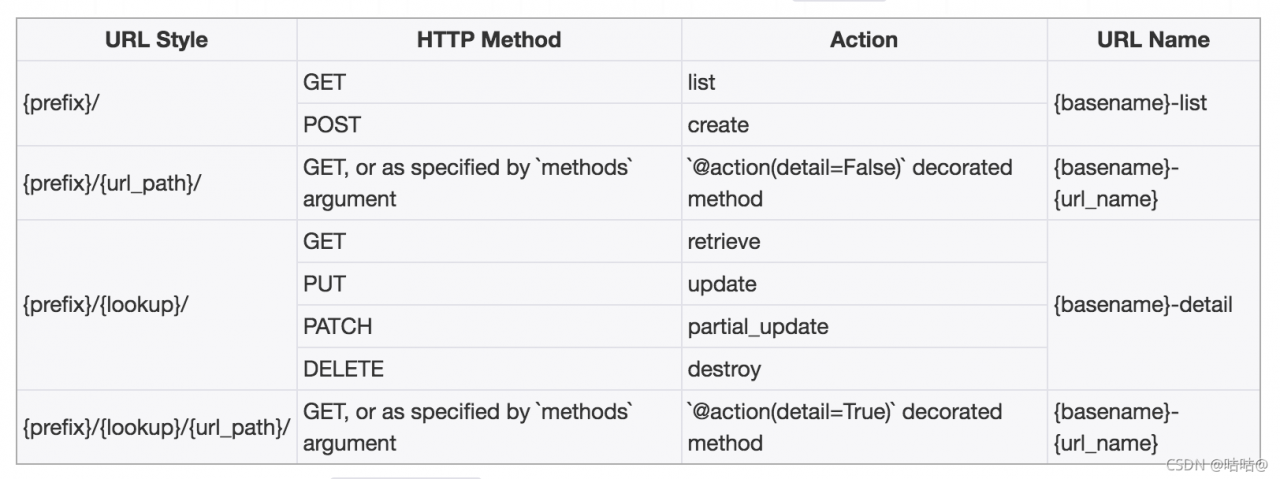Click the partial_update action cell
Viewport: 1280px width, 479px height.
click(x=864, y=326)
